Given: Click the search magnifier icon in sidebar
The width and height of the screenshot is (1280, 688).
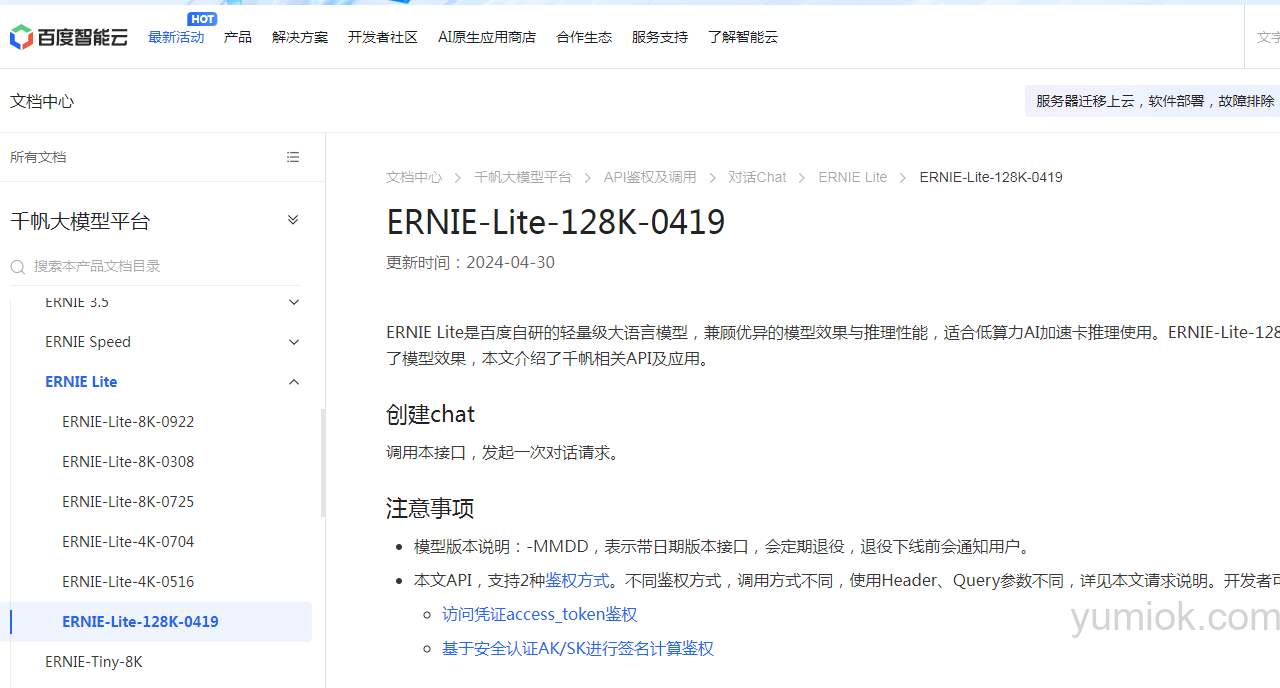Looking at the screenshot, I should (x=18, y=266).
